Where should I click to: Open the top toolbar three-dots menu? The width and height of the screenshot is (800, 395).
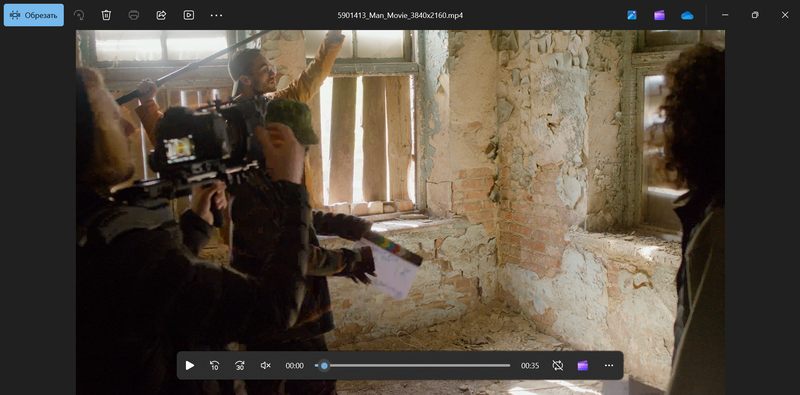coord(216,15)
